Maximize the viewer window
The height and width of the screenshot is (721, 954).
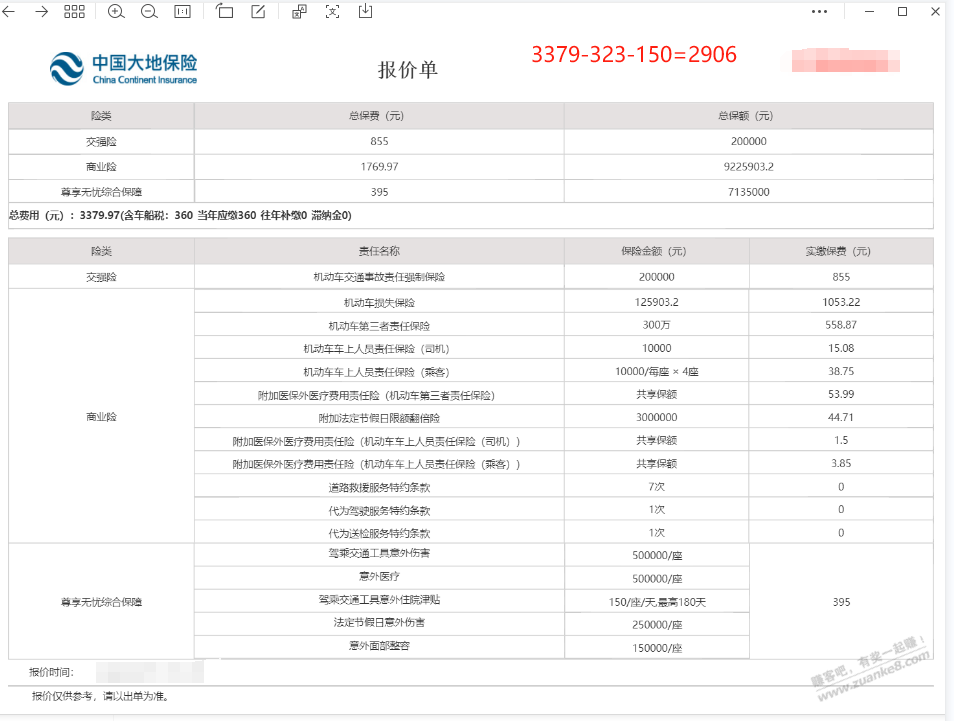(x=902, y=12)
